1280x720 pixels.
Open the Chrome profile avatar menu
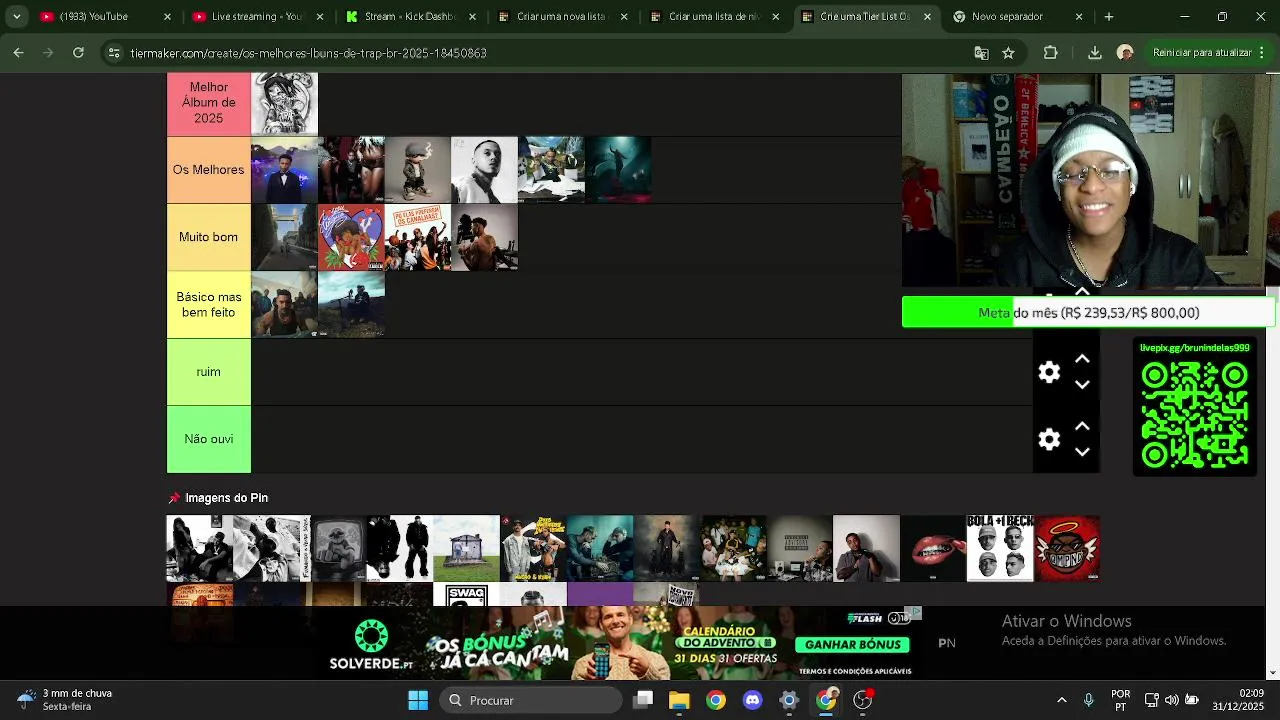(x=1125, y=53)
